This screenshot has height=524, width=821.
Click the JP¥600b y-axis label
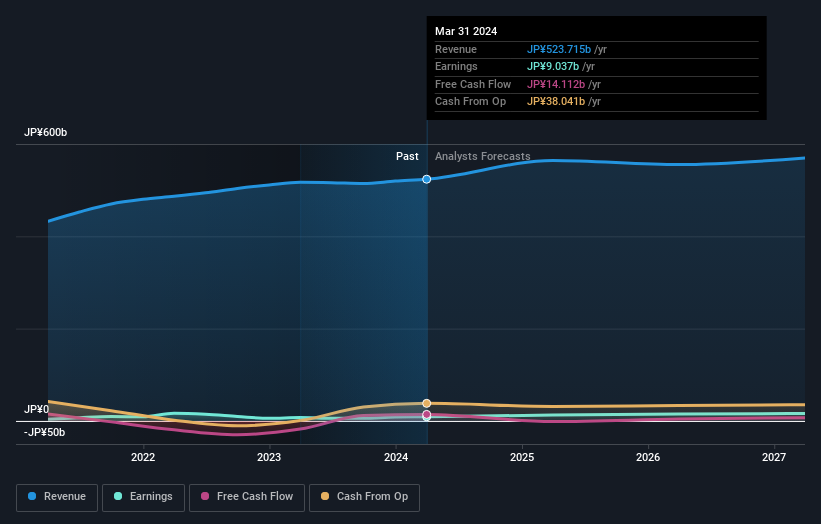(46, 132)
